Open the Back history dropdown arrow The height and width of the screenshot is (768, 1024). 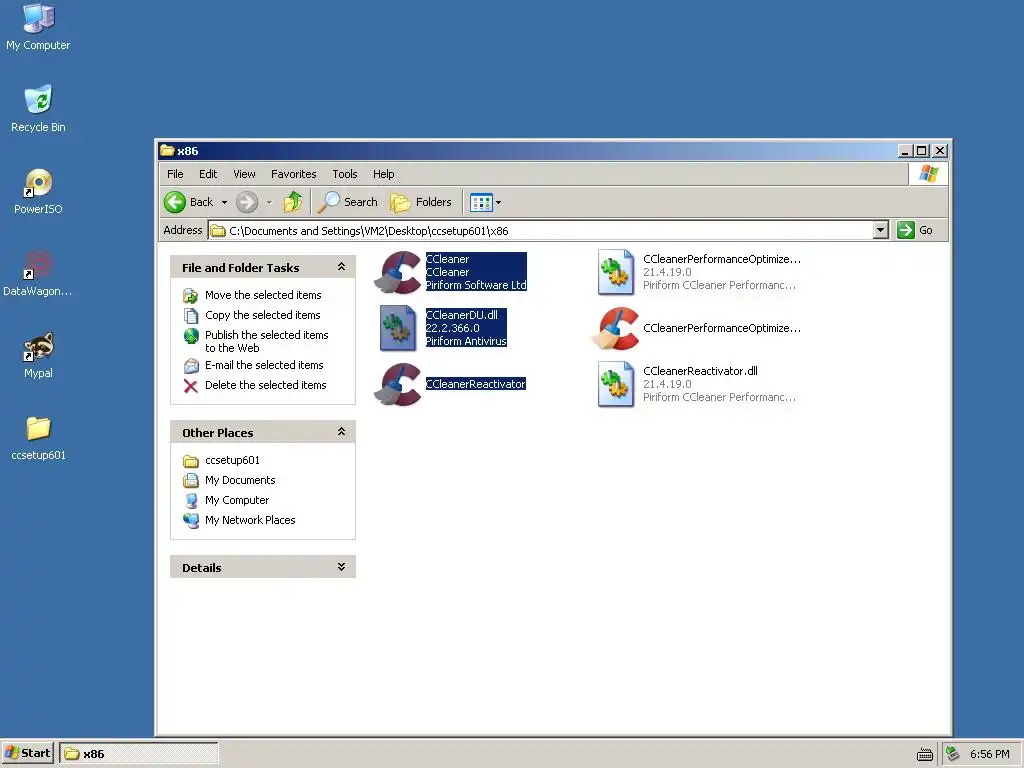tap(224, 202)
